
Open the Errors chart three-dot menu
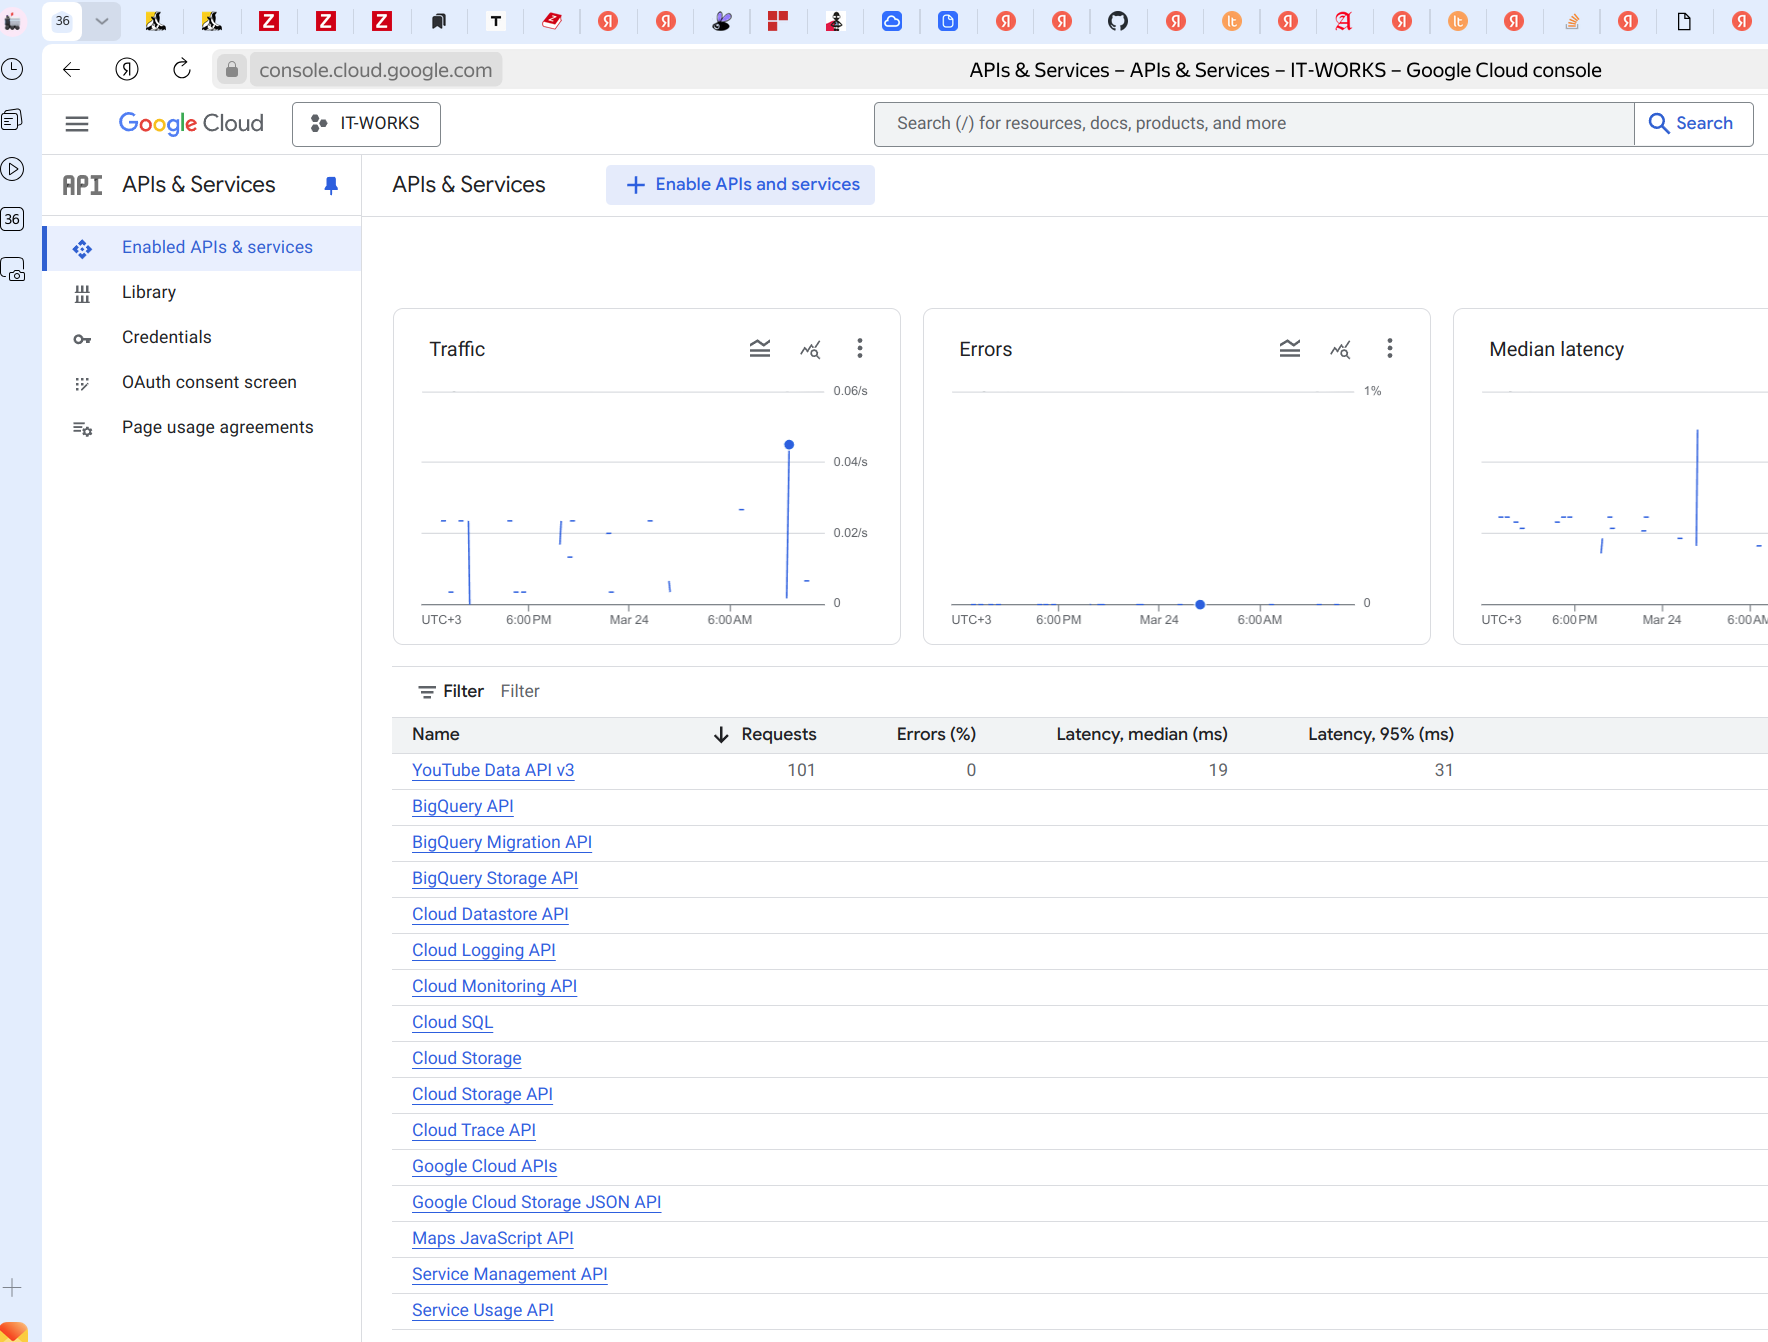[1390, 348]
